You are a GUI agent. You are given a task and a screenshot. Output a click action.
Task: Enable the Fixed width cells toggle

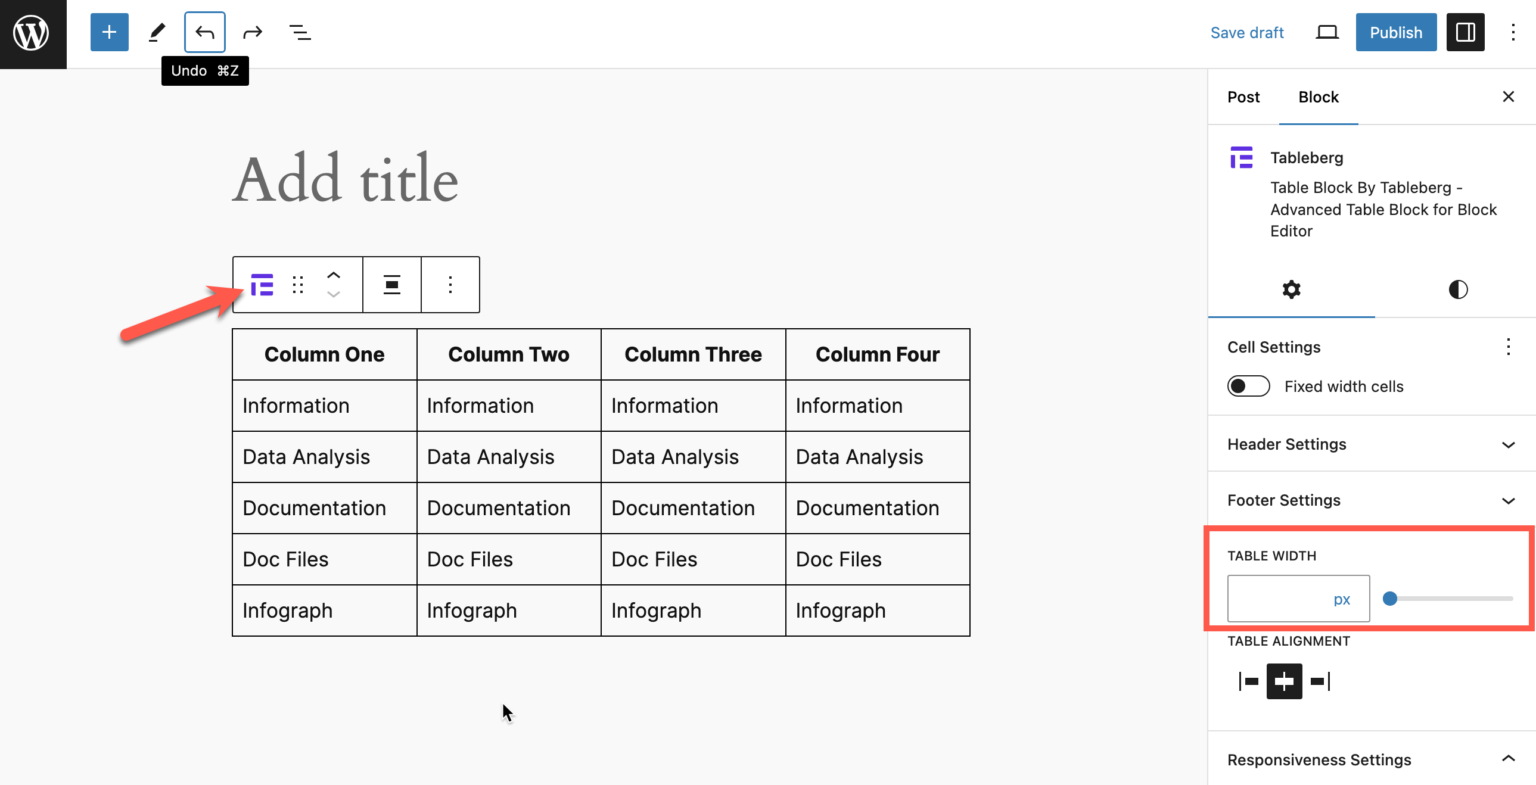click(1248, 385)
